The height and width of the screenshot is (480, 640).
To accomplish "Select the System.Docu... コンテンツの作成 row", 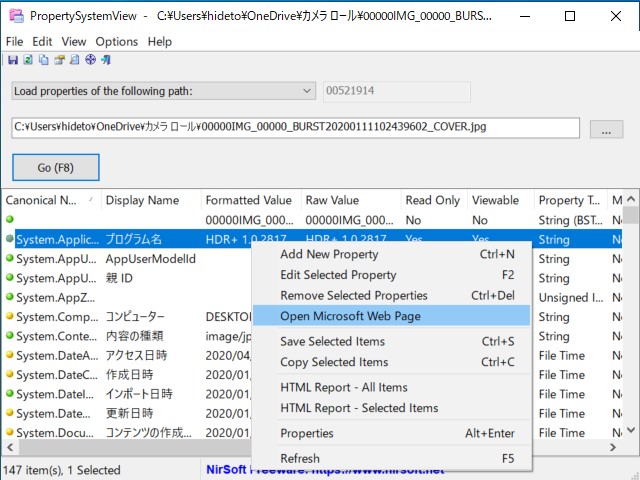I will point(129,433).
